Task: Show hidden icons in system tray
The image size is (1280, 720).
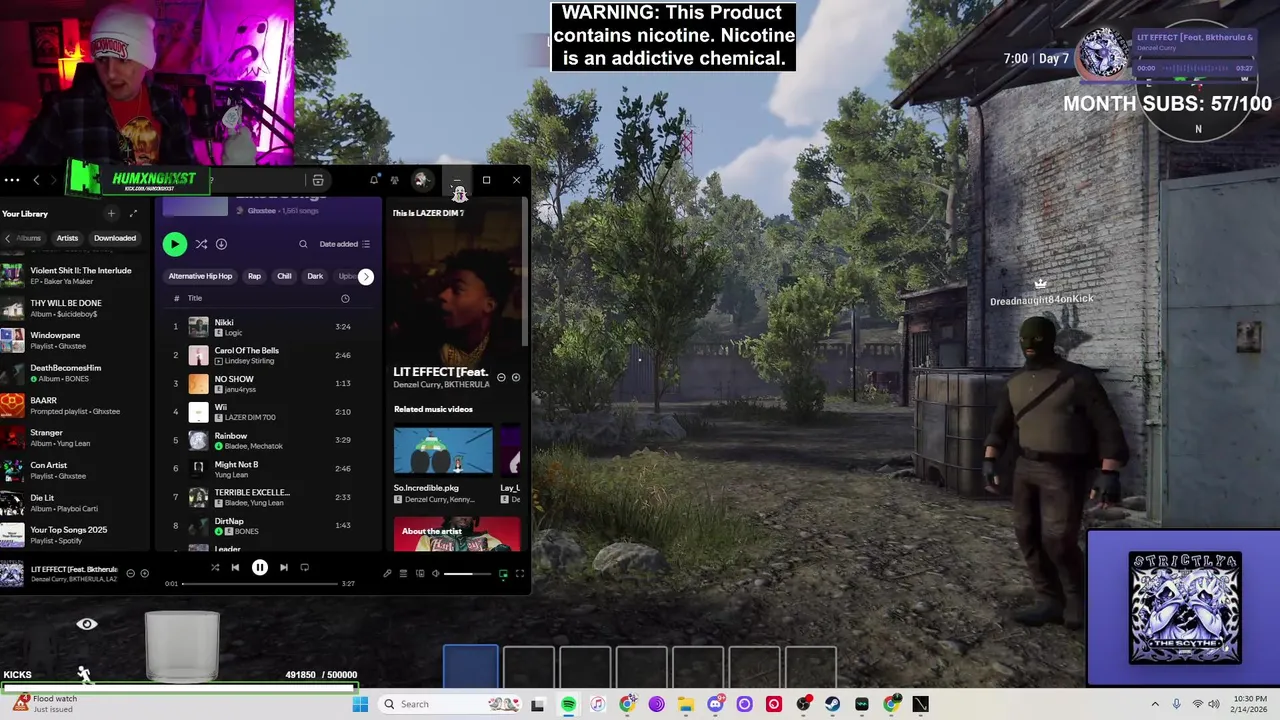Action: [x=1155, y=704]
